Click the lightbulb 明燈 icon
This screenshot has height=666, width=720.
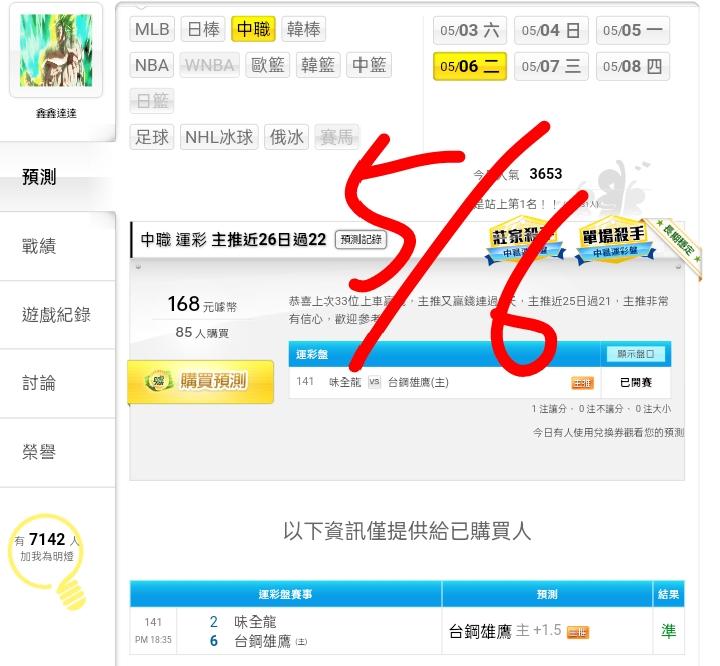(x=47, y=561)
